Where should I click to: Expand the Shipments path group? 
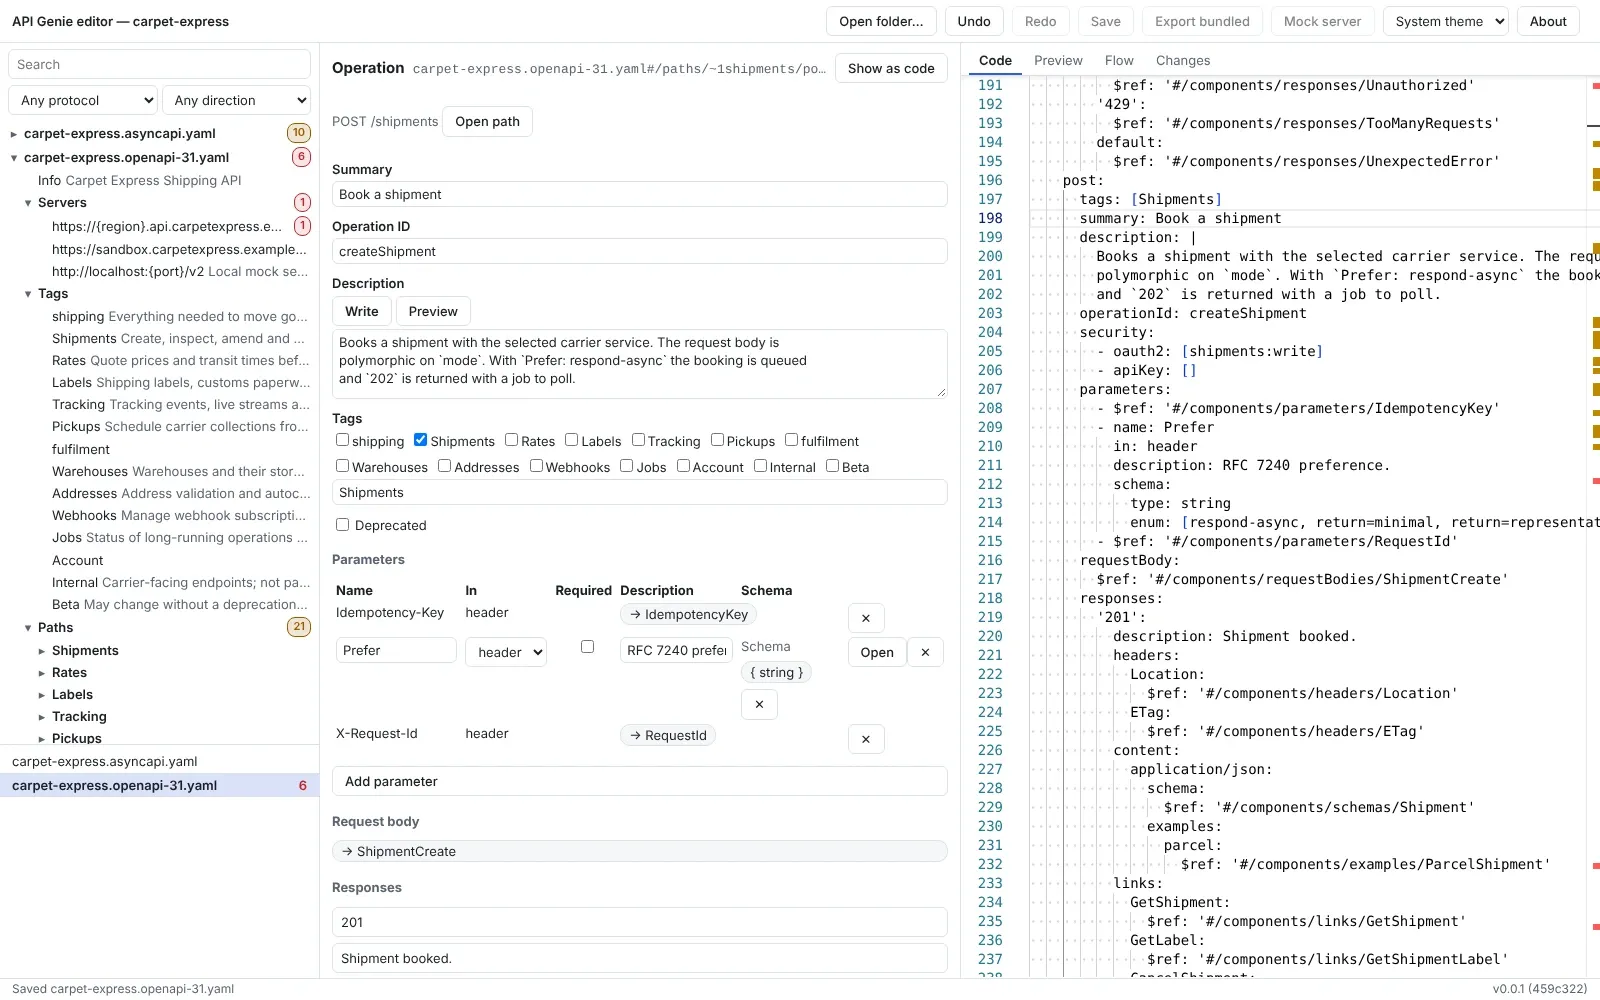[x=42, y=651]
